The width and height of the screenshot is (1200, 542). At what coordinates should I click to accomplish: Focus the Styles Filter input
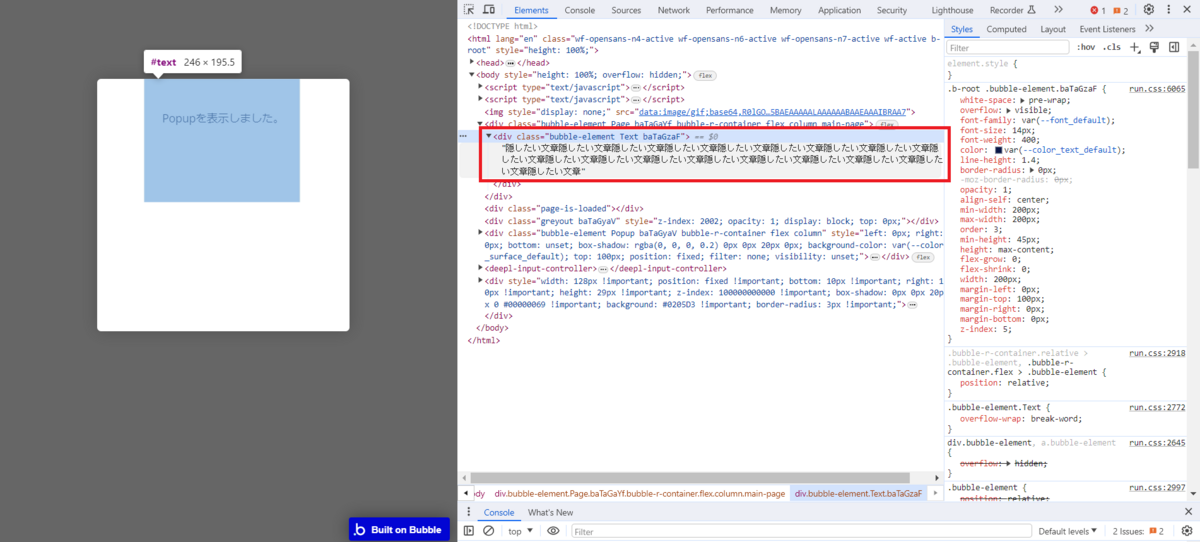pos(1008,47)
